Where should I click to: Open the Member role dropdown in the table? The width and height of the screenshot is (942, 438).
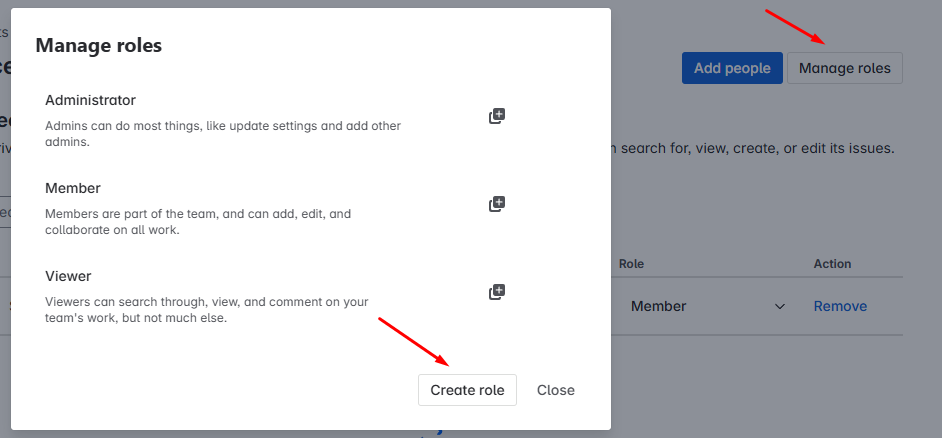click(709, 306)
